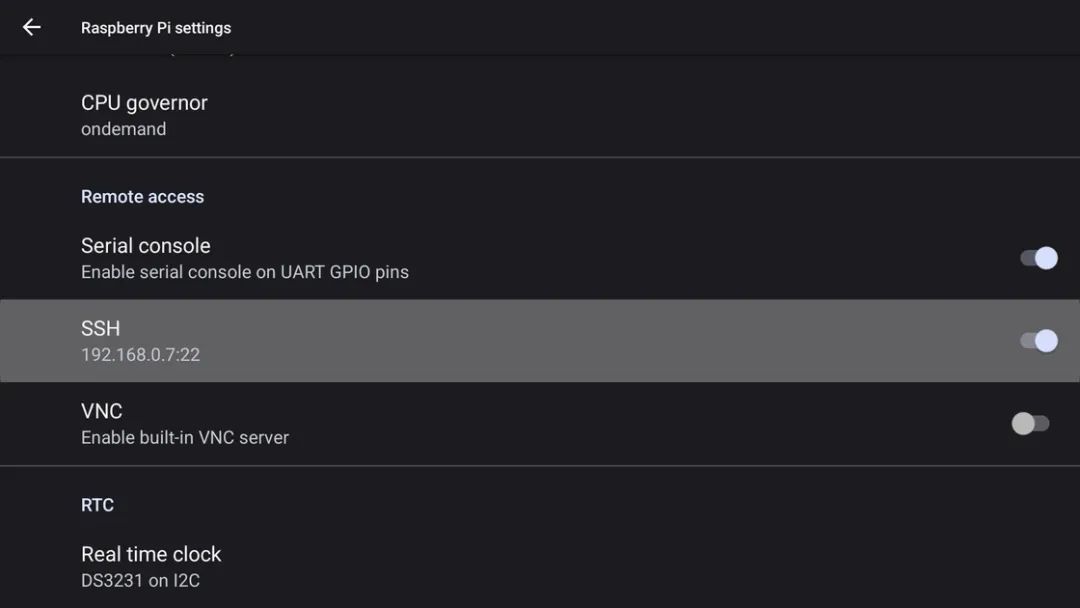This screenshot has height=608, width=1080.
Task: Select the Serial console label
Action: click(x=146, y=246)
